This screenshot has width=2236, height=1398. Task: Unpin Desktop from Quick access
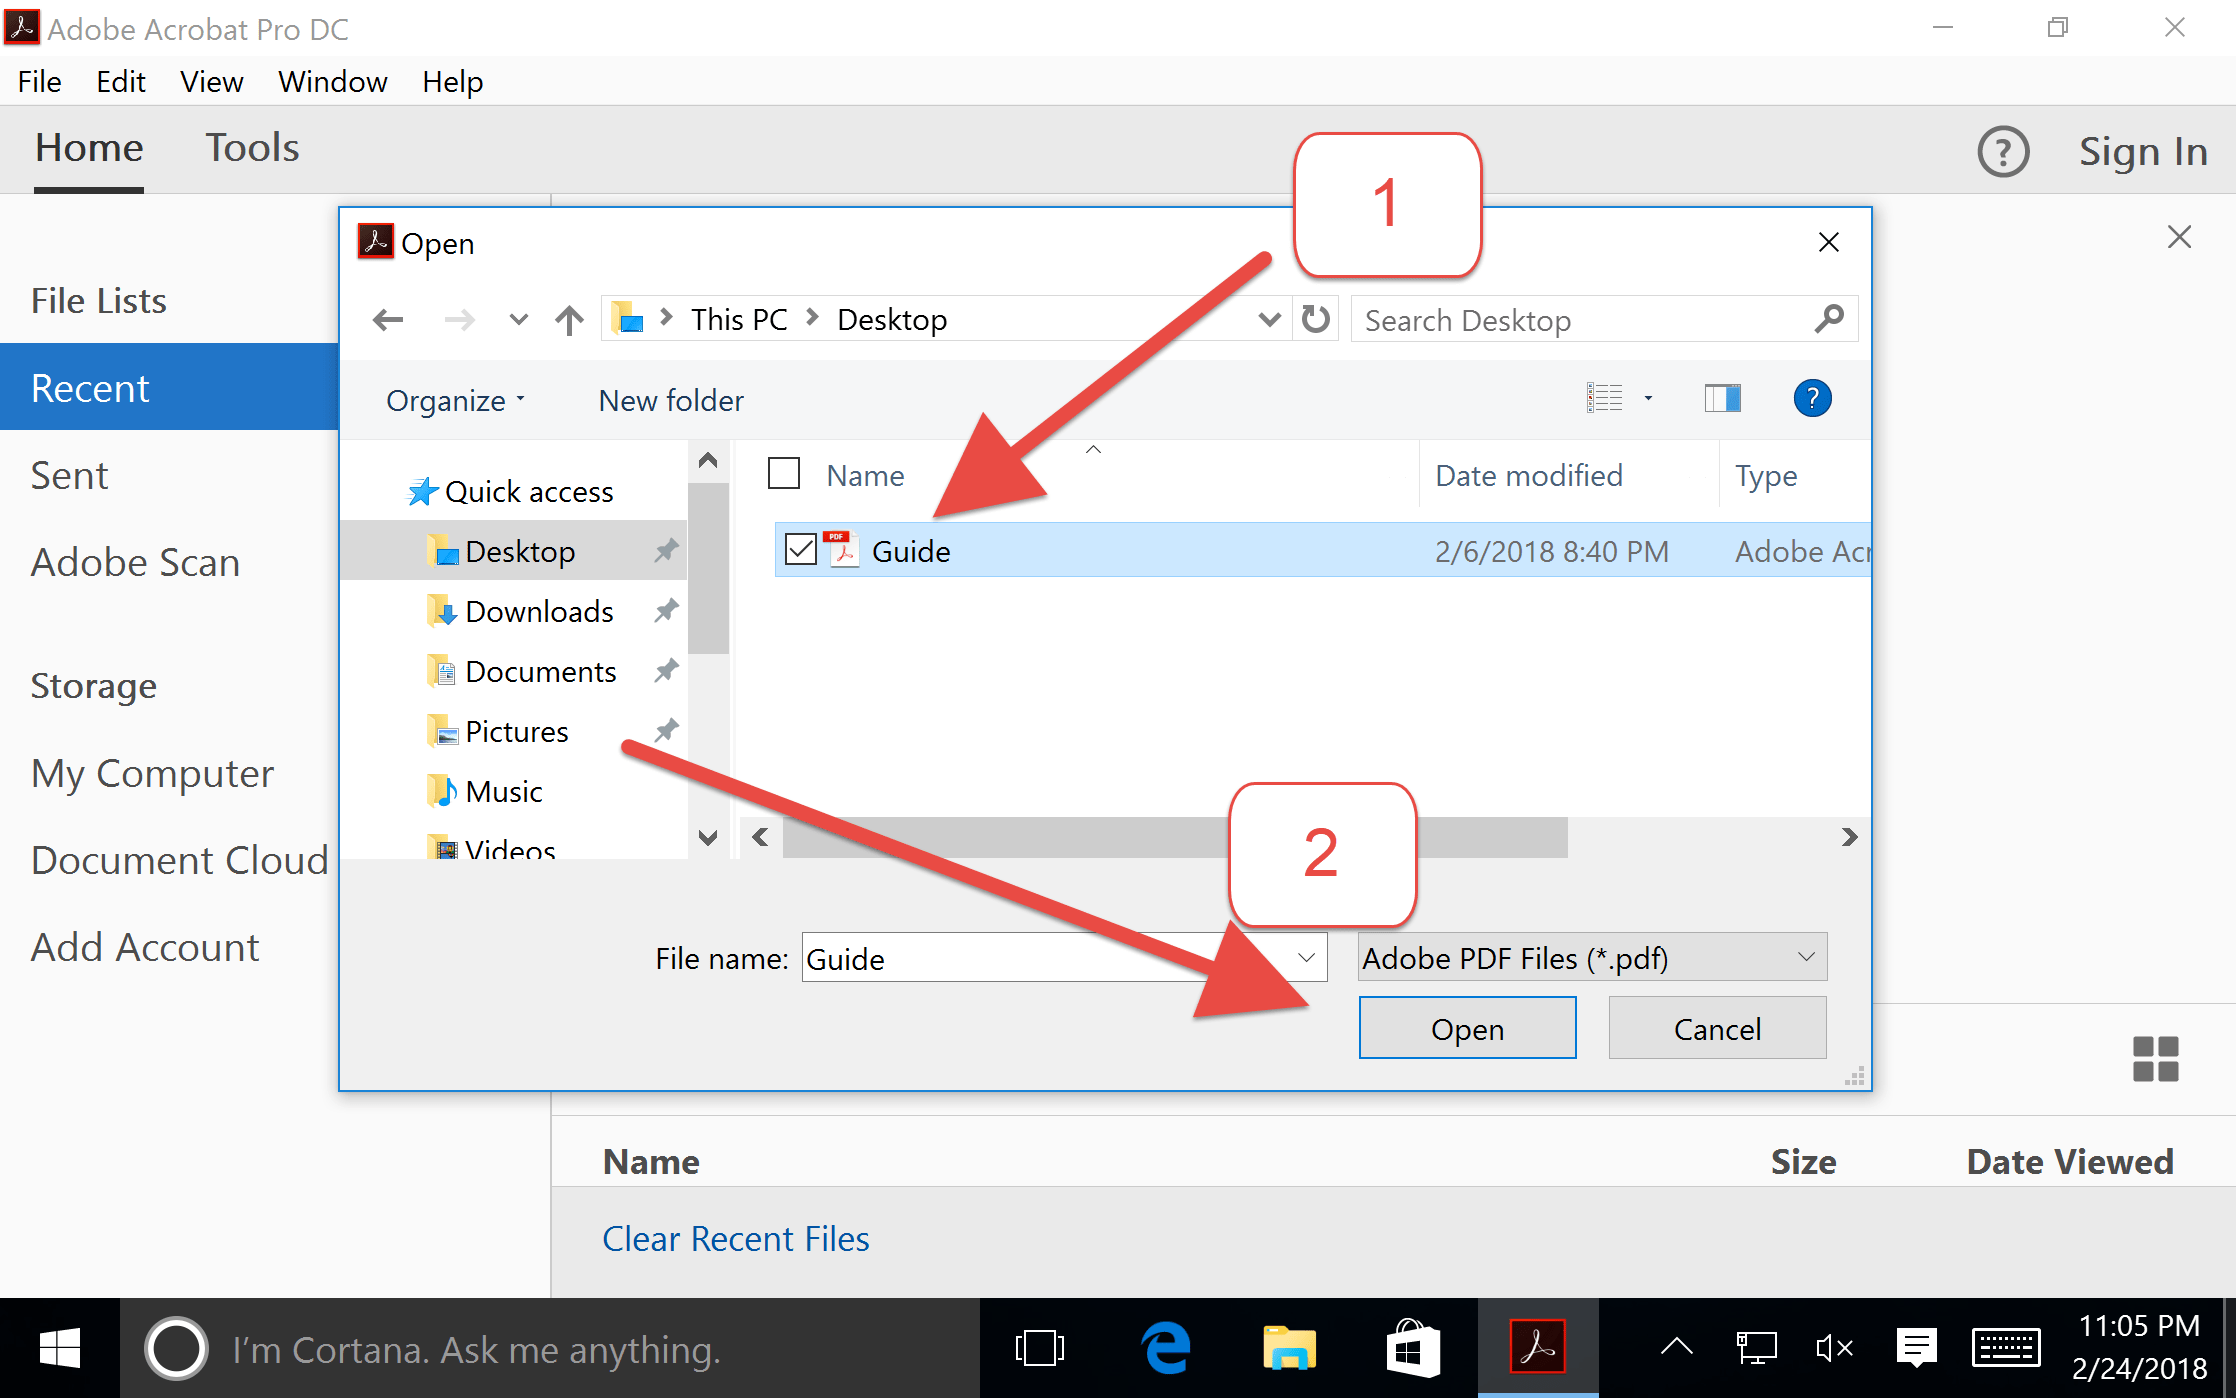click(x=666, y=551)
